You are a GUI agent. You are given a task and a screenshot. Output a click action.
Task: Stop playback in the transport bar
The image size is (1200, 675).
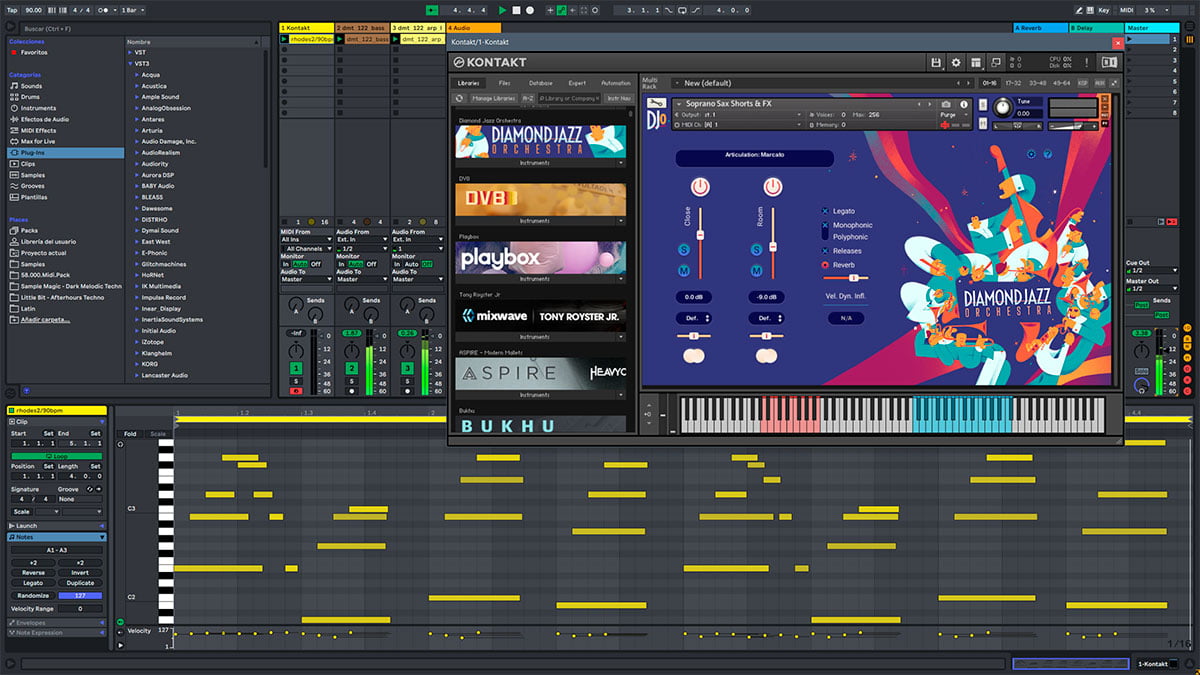click(516, 10)
